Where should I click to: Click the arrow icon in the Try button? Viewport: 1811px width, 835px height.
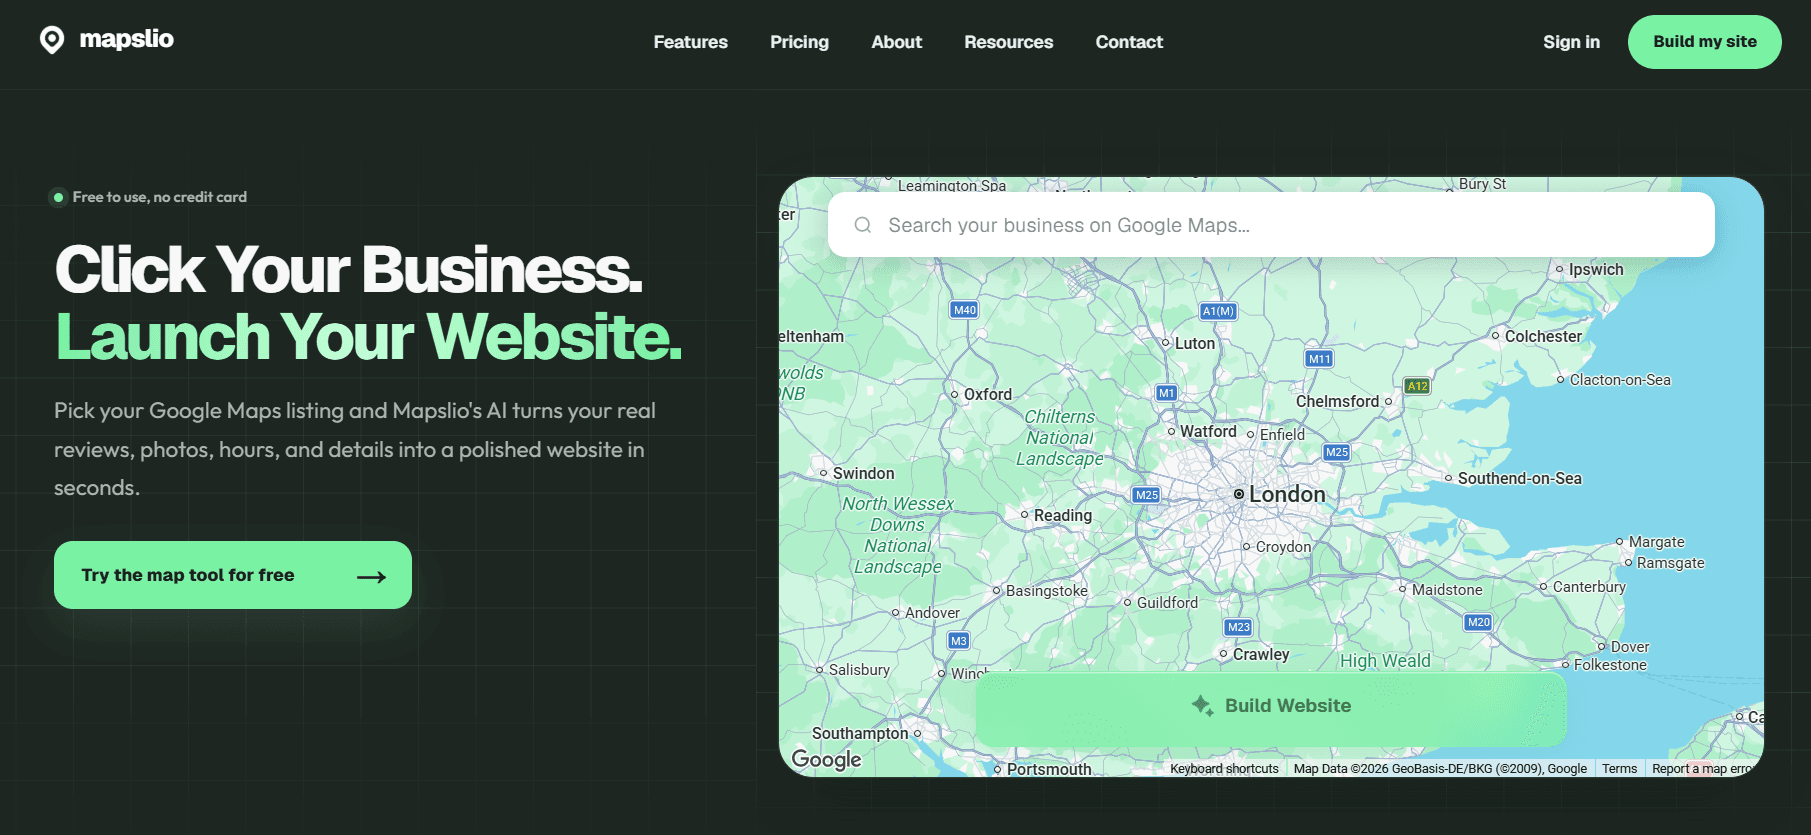(371, 576)
